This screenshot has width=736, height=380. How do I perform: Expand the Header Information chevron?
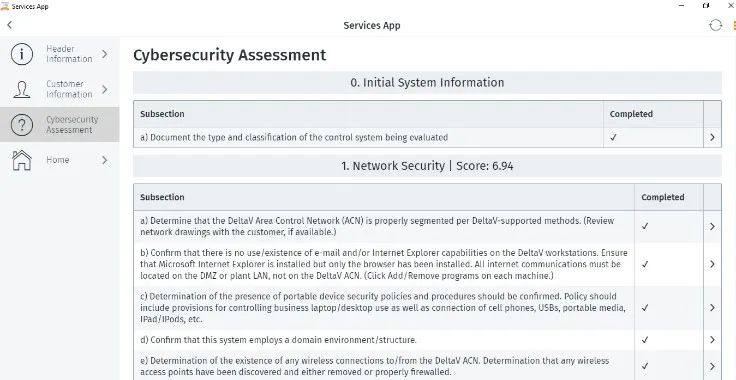pyautogui.click(x=104, y=54)
